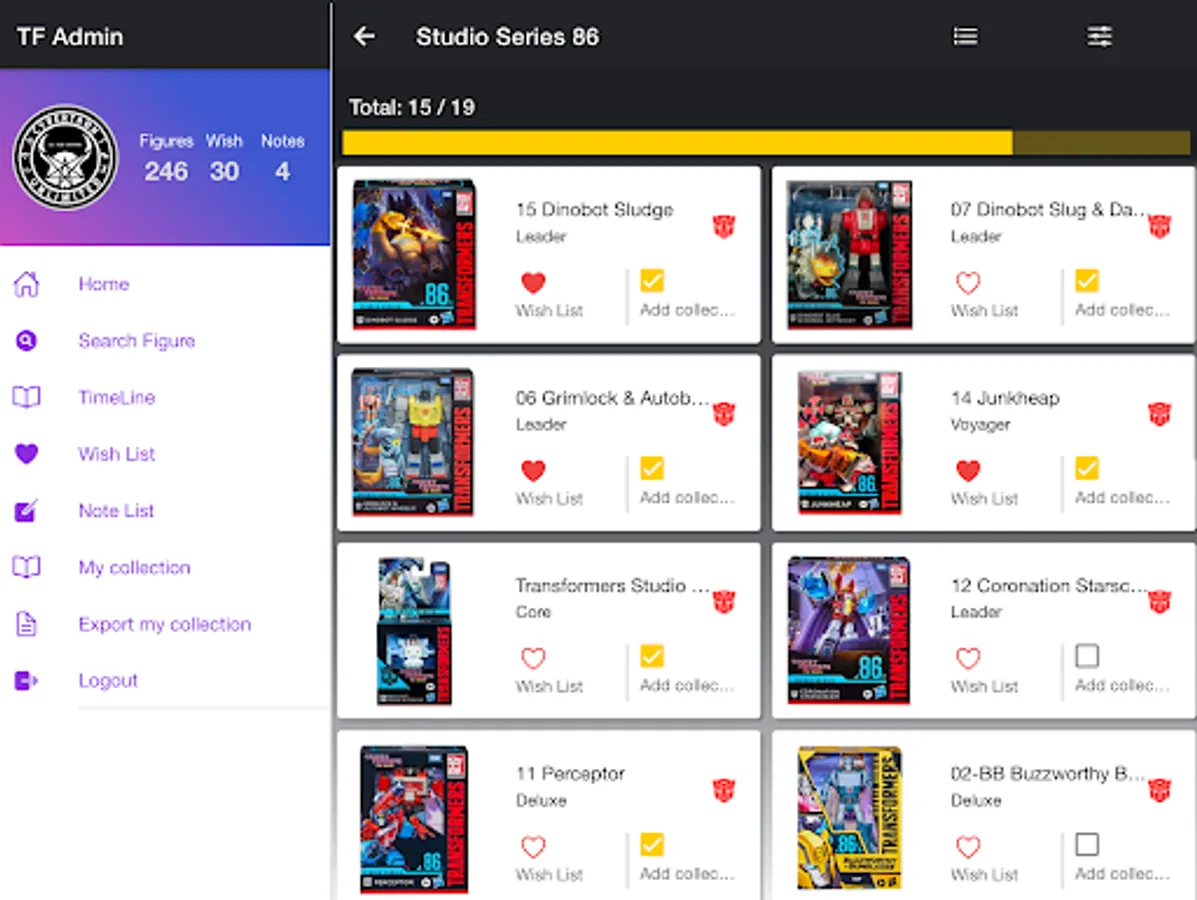Toggle wish list heart for 07 Dinobot Slug
This screenshot has height=900, width=1197.
click(968, 282)
